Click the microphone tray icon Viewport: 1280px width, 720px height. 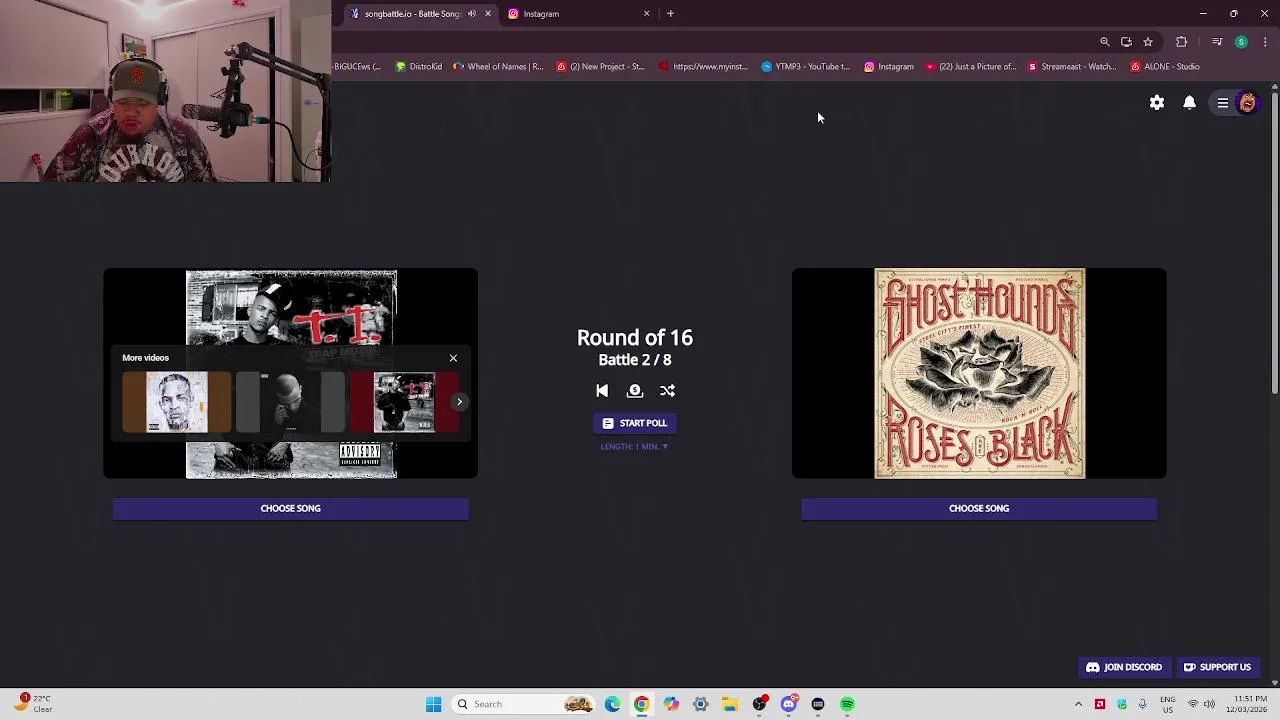click(1142, 704)
